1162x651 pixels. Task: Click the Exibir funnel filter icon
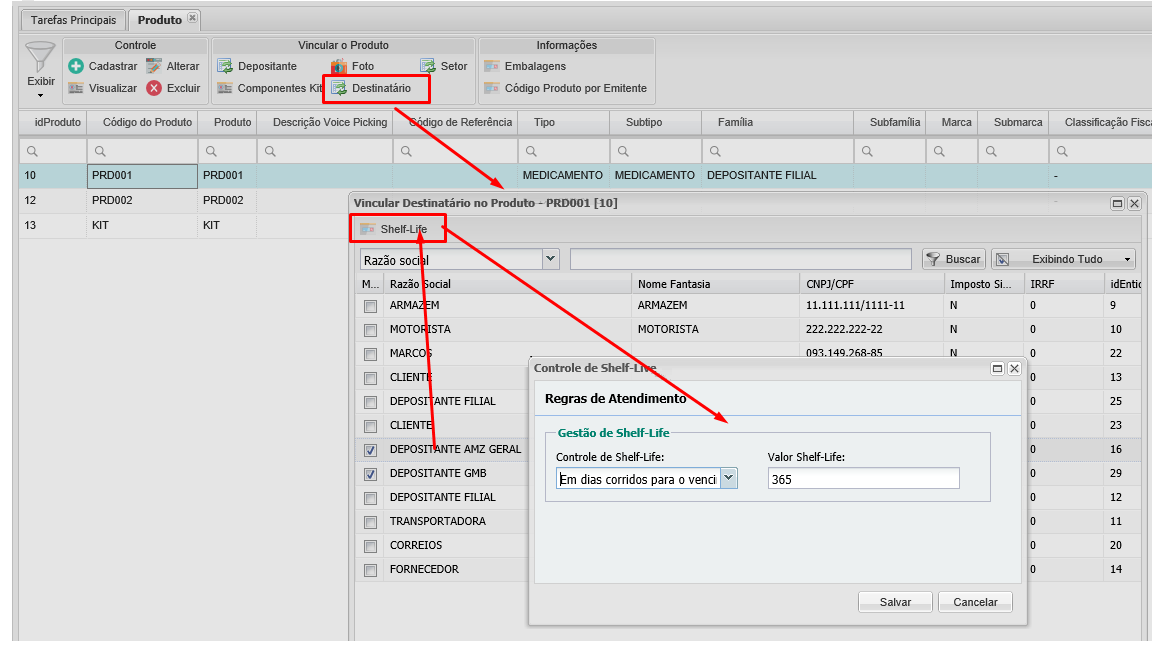click(40, 58)
